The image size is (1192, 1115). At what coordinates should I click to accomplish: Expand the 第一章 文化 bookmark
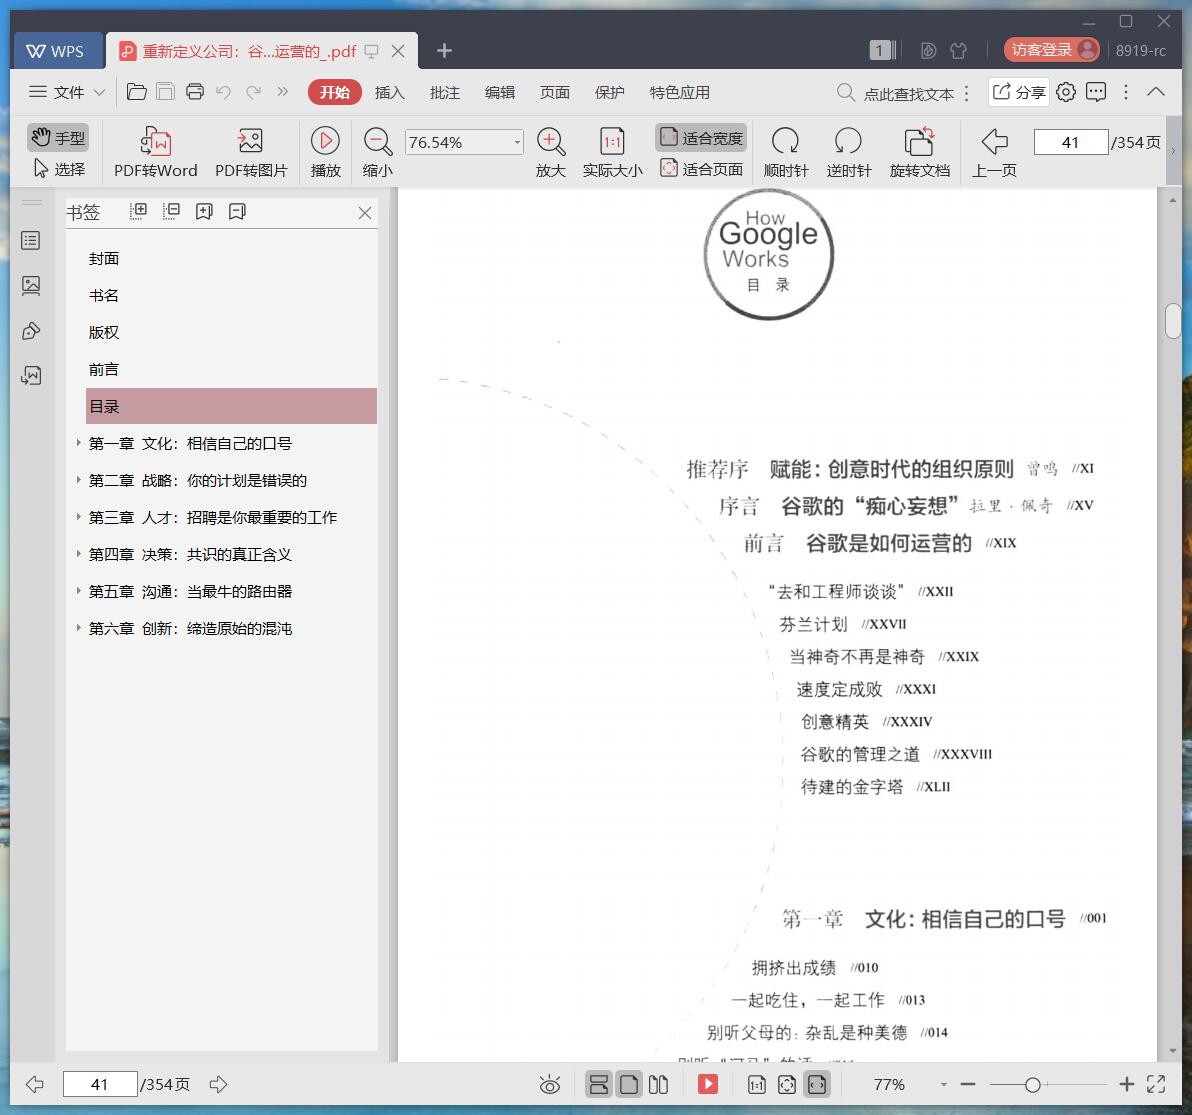78,442
